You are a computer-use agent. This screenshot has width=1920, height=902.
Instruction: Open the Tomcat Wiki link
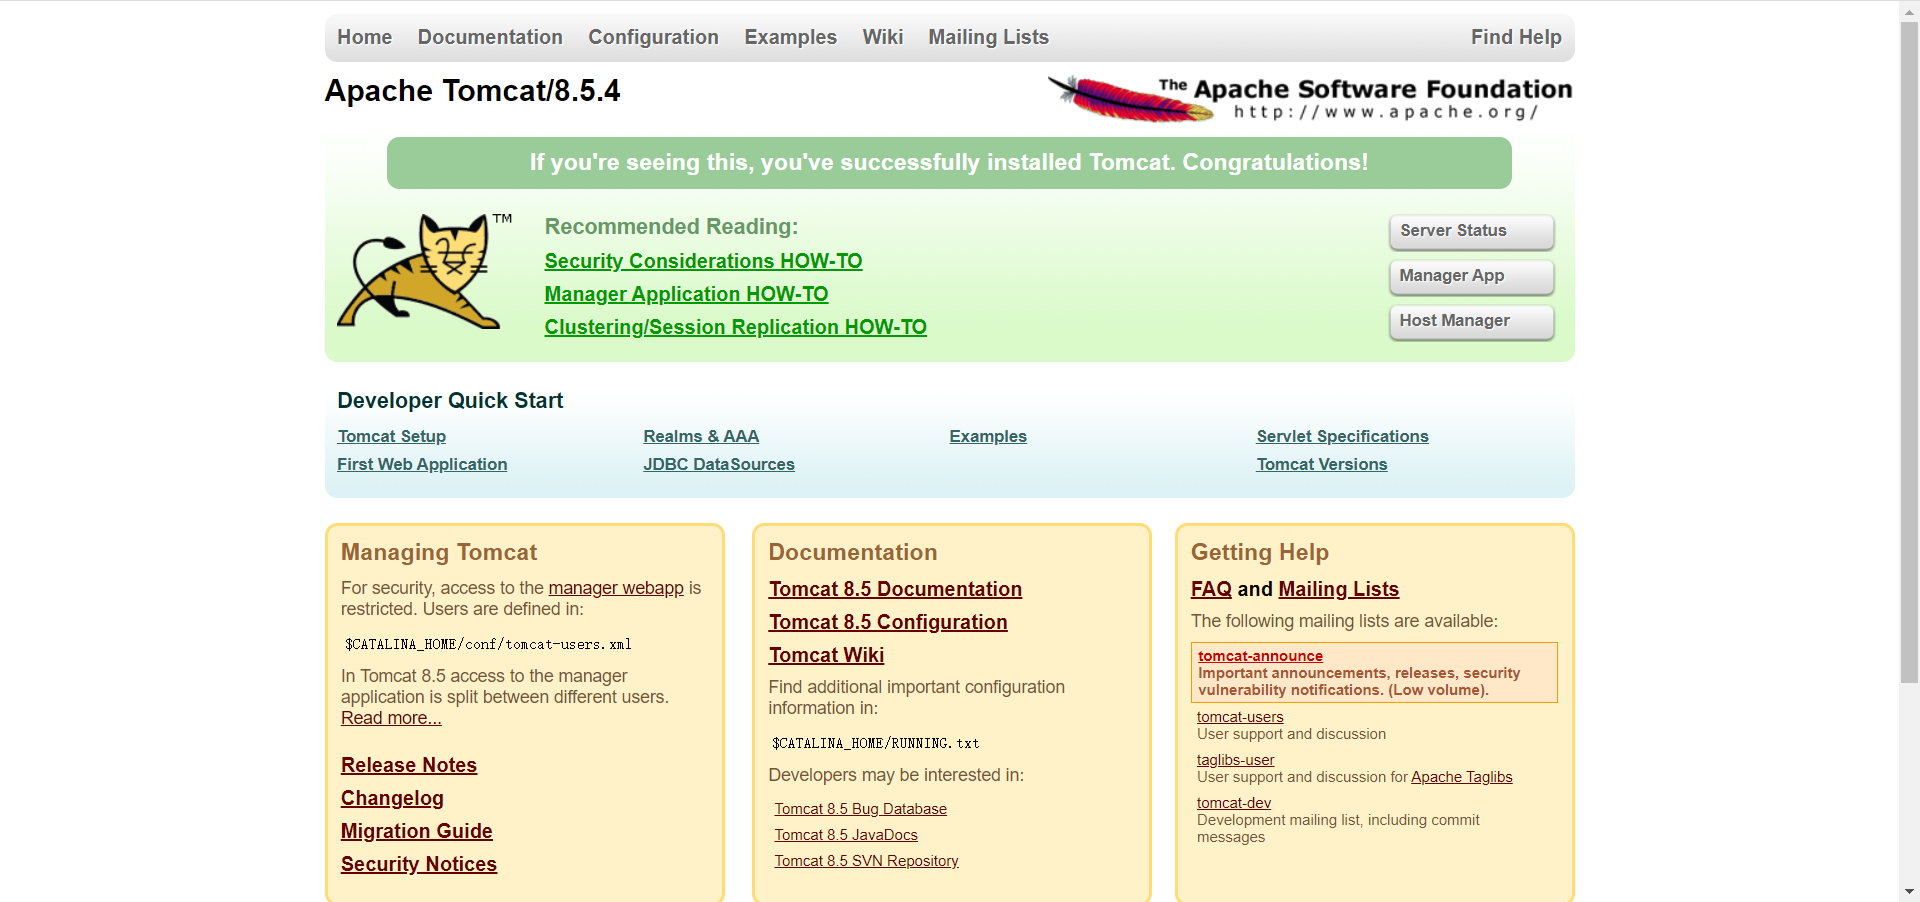click(x=826, y=655)
